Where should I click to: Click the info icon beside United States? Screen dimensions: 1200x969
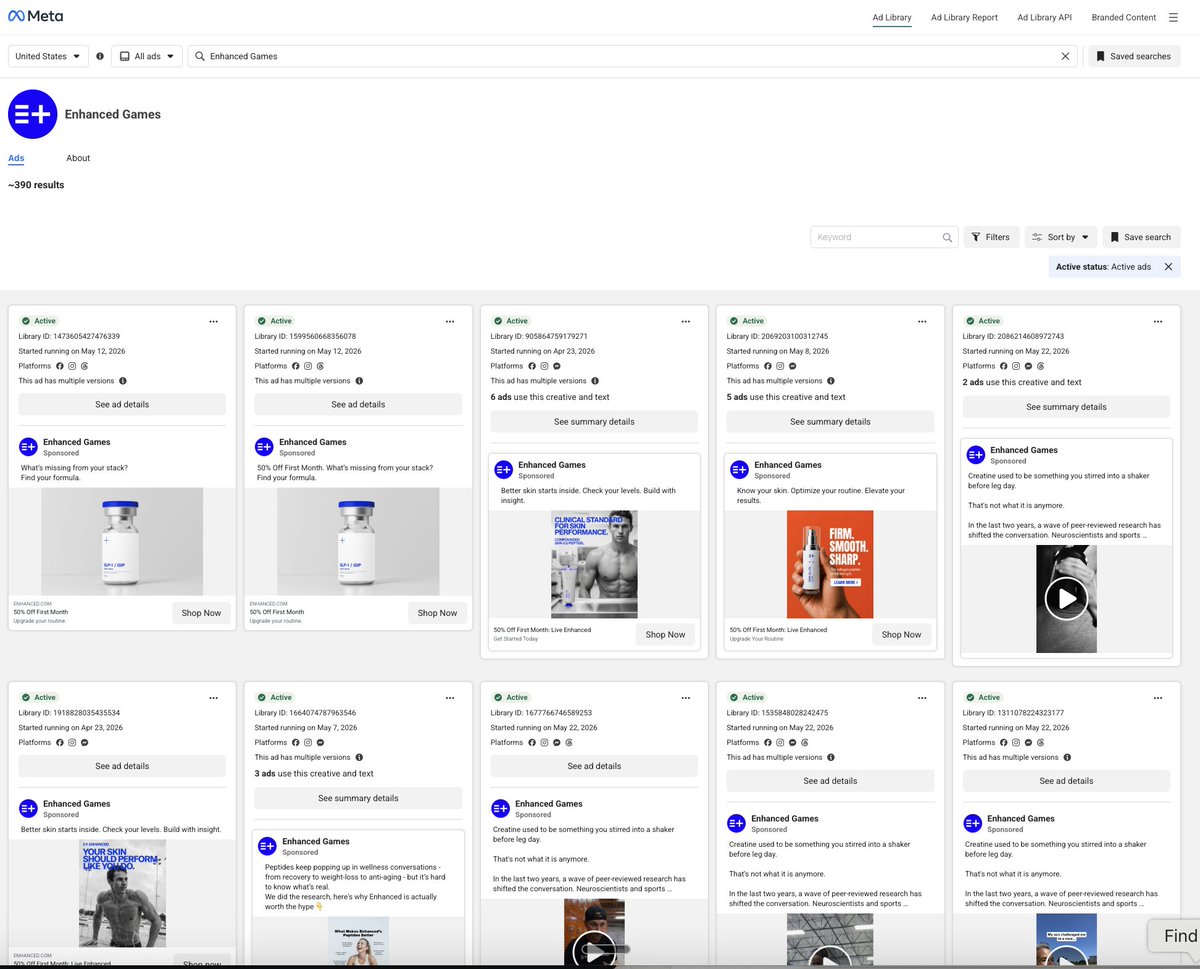point(100,56)
